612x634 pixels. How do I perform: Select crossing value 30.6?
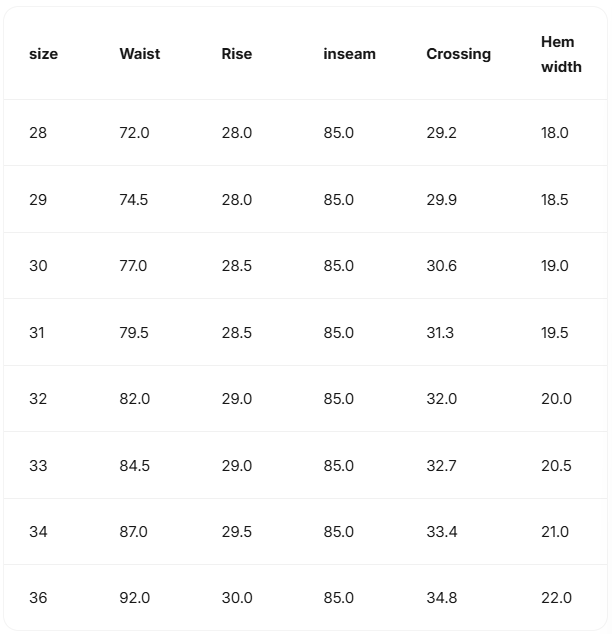point(441,266)
